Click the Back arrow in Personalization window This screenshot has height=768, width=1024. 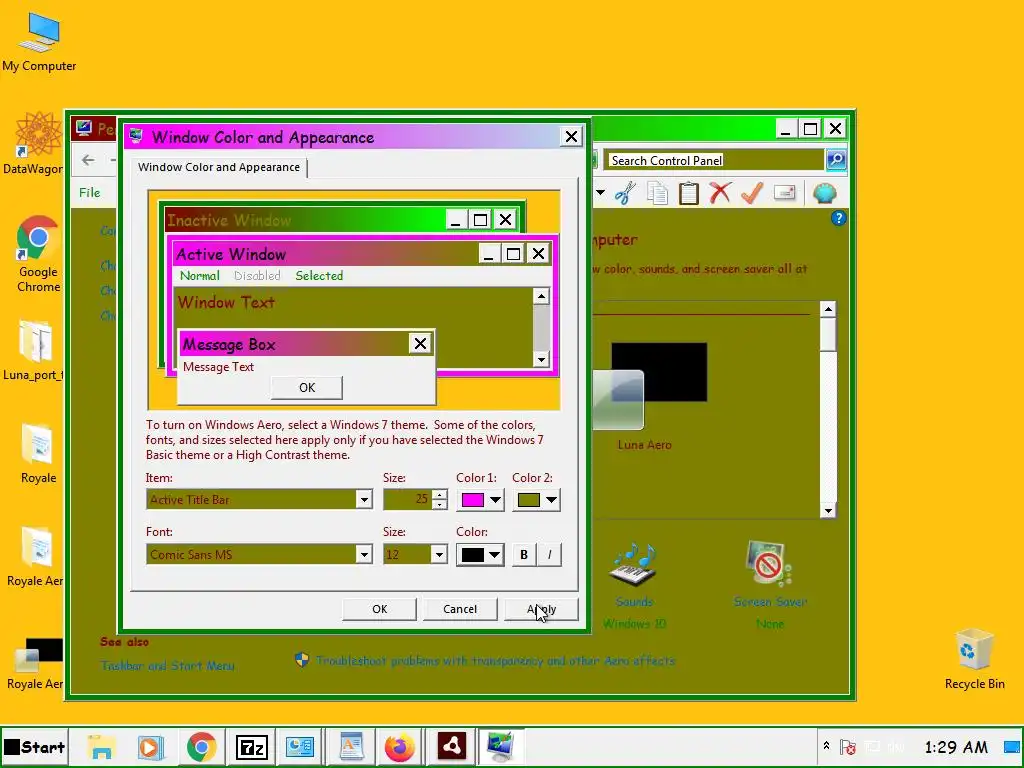click(88, 160)
